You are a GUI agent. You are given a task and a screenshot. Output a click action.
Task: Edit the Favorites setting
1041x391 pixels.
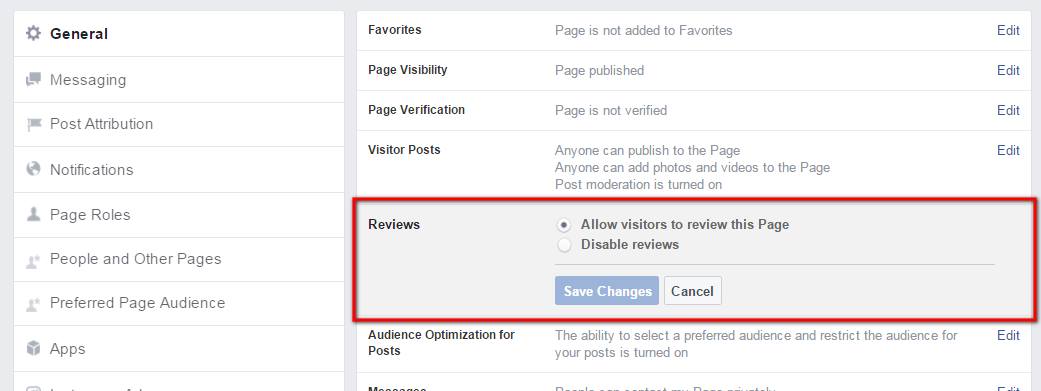[1008, 30]
